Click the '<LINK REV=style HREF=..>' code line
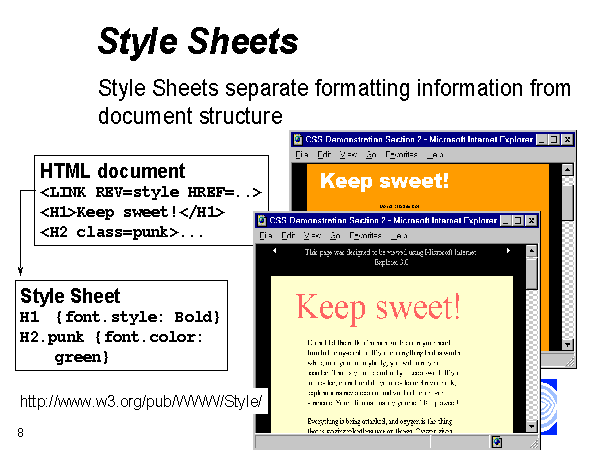The width and height of the screenshot is (600, 450). pyautogui.click(x=151, y=192)
